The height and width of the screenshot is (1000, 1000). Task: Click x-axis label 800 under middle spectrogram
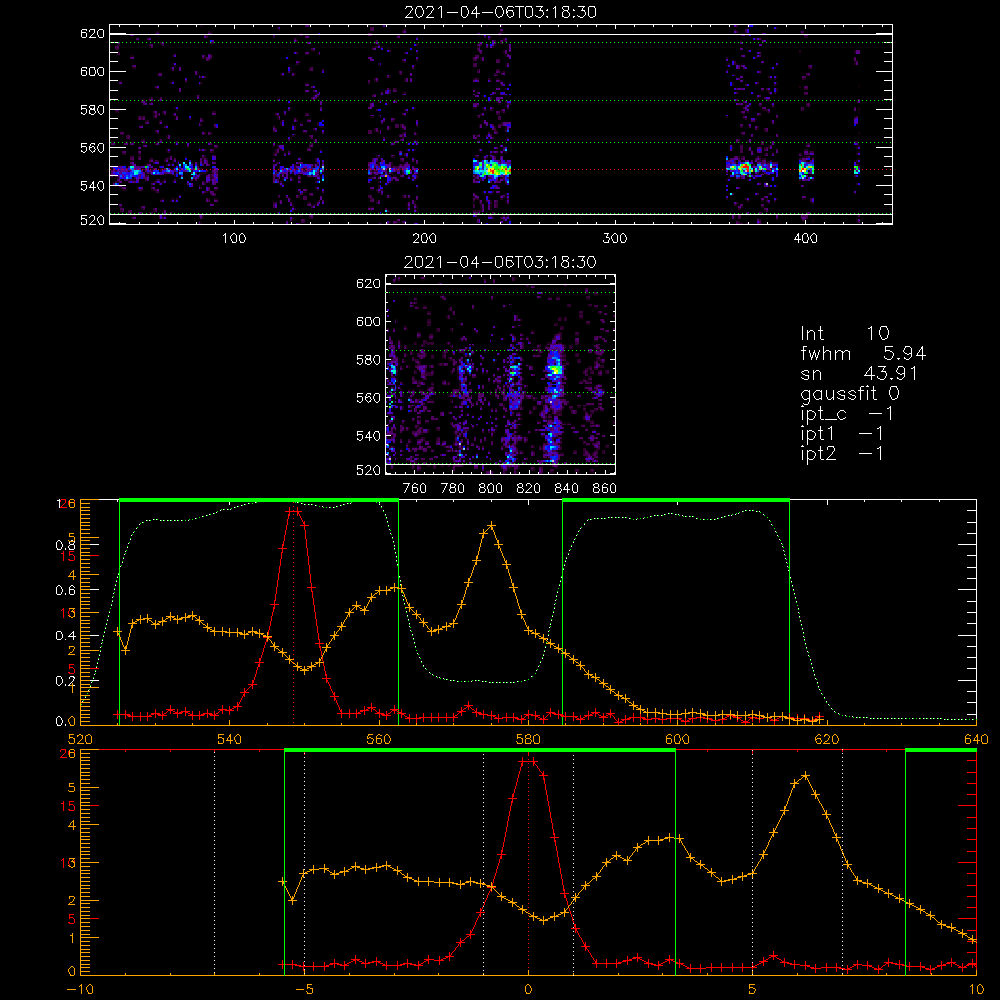click(x=490, y=489)
